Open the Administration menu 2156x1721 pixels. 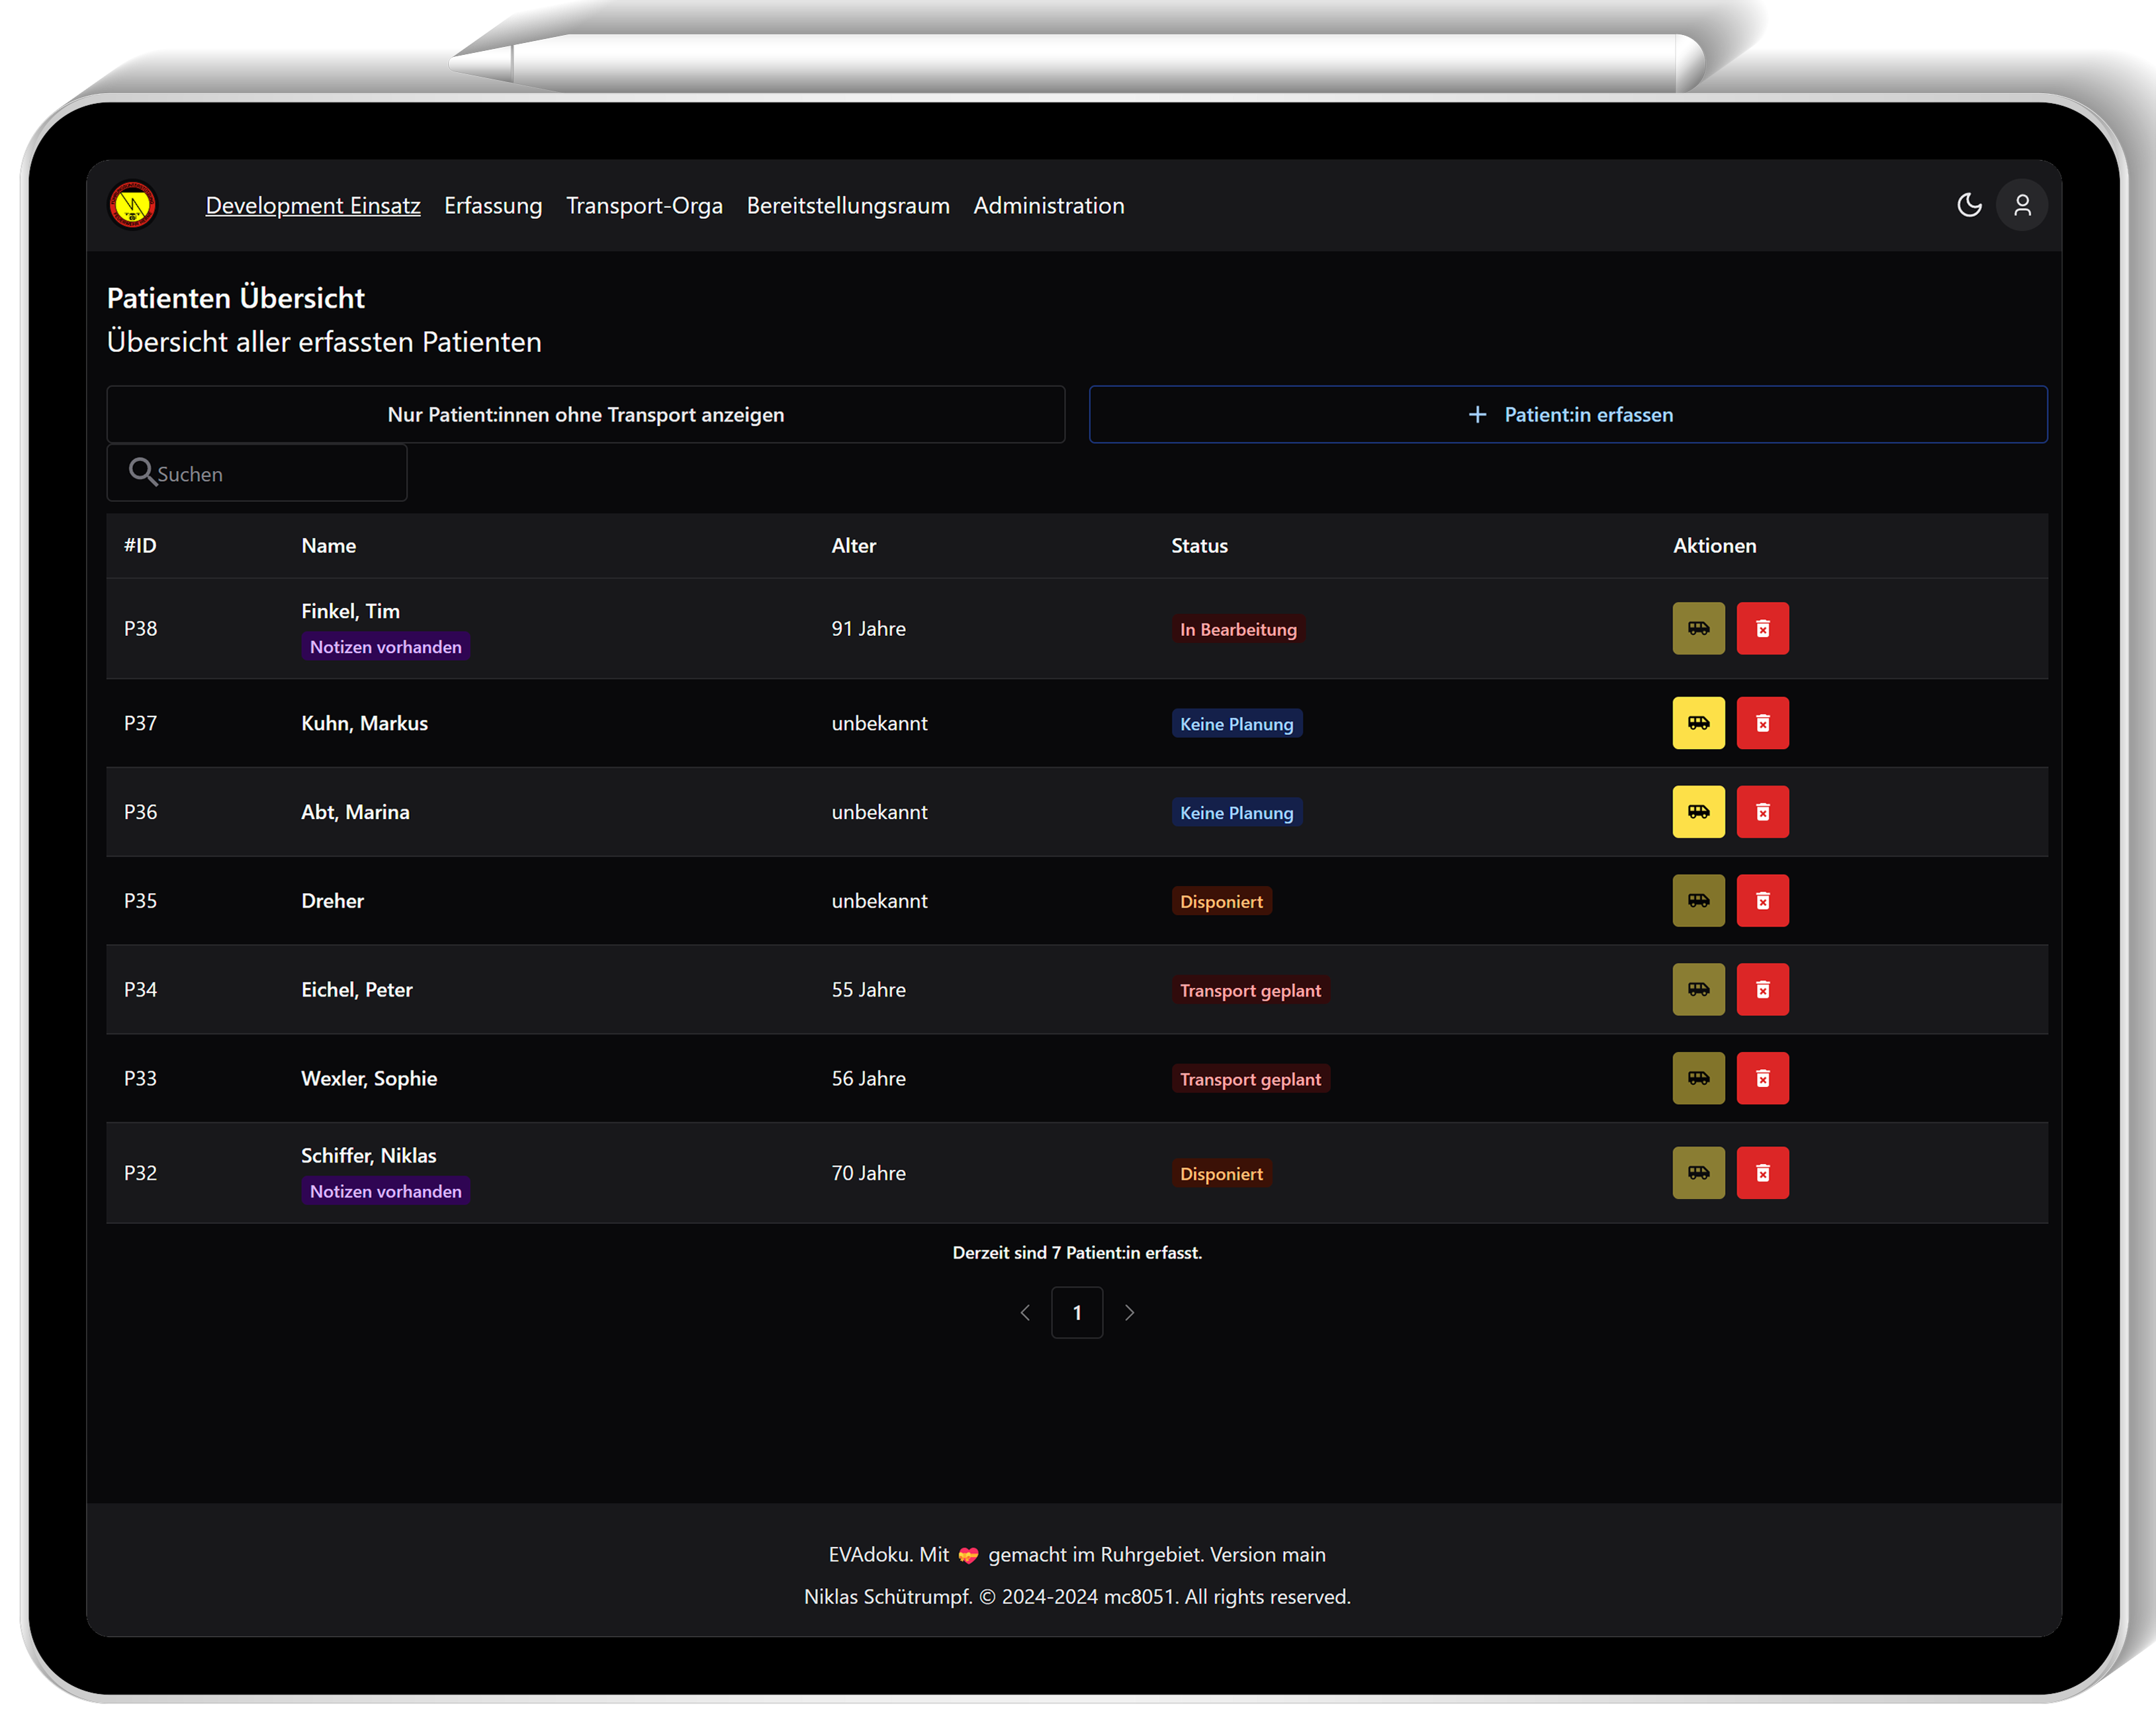pos(1049,205)
